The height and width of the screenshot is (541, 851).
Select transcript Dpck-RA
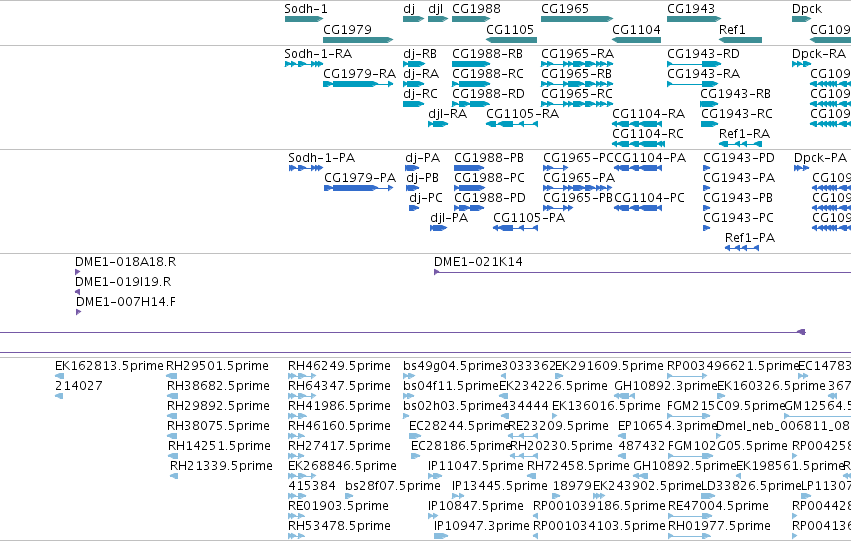[802, 64]
